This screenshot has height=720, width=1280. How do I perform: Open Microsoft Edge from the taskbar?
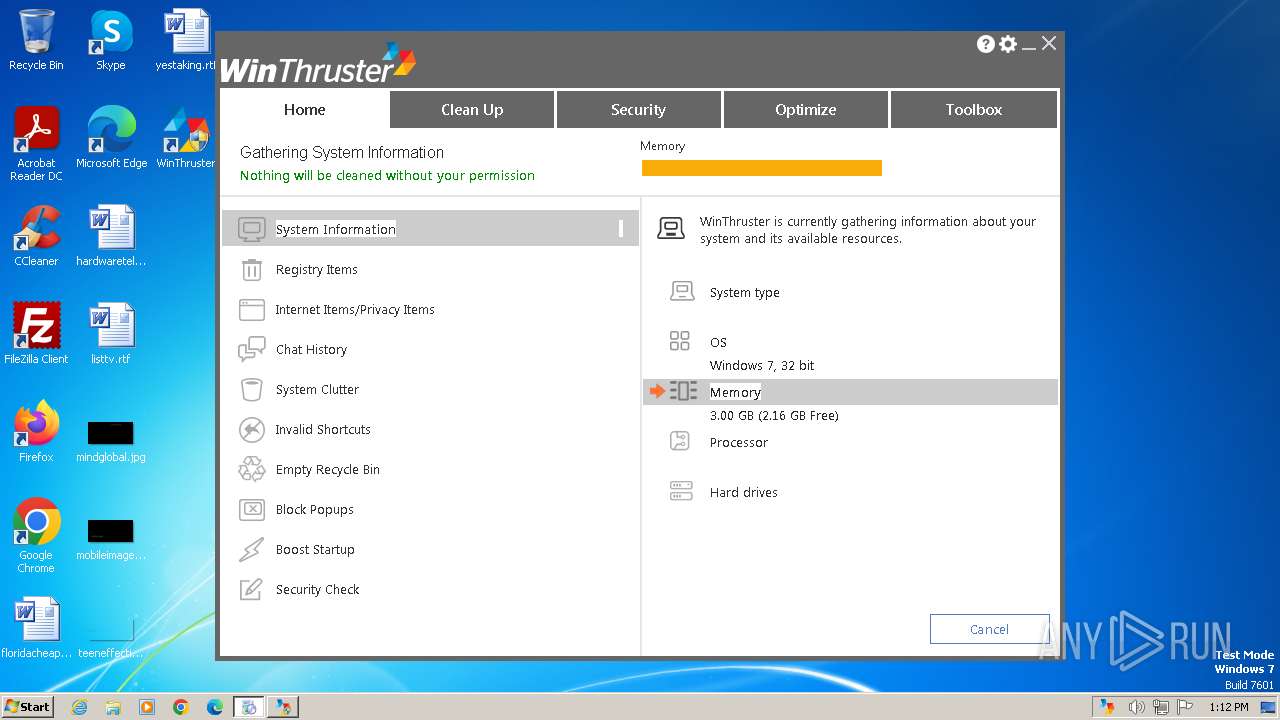pyautogui.click(x=215, y=707)
